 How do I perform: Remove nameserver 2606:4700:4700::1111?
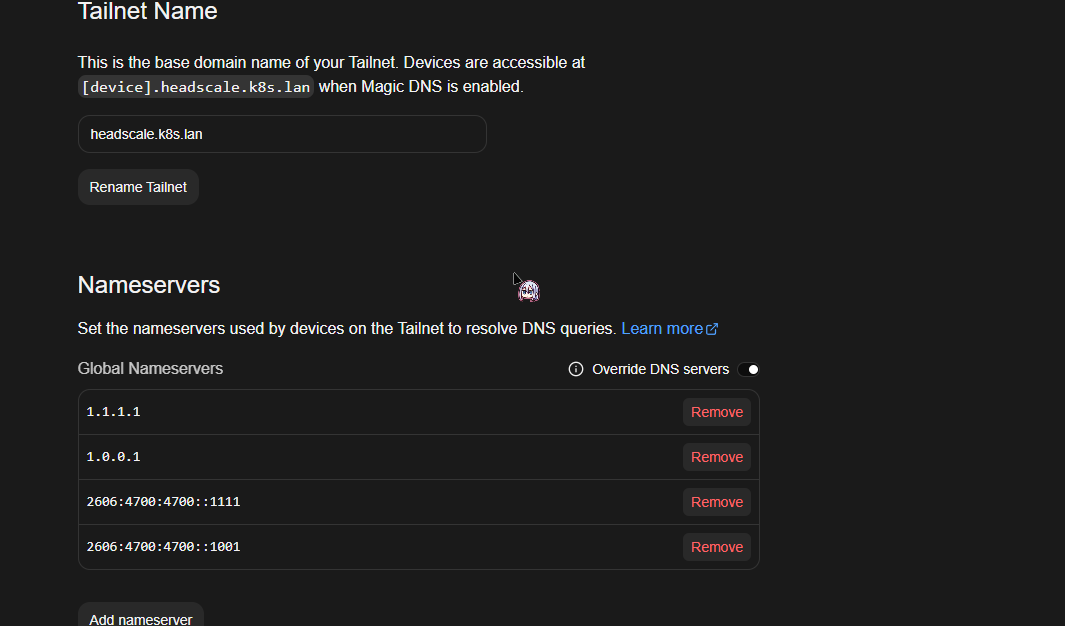[716, 502]
